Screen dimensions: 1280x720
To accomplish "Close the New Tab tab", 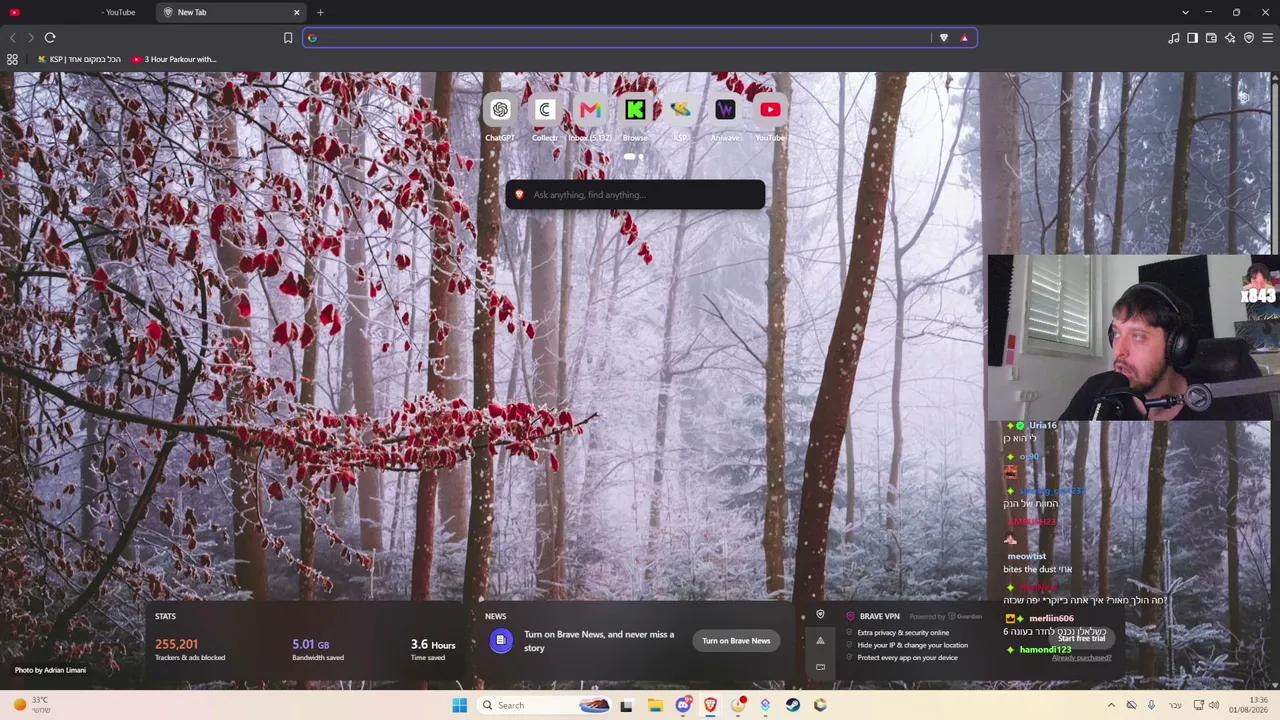I will tap(296, 12).
